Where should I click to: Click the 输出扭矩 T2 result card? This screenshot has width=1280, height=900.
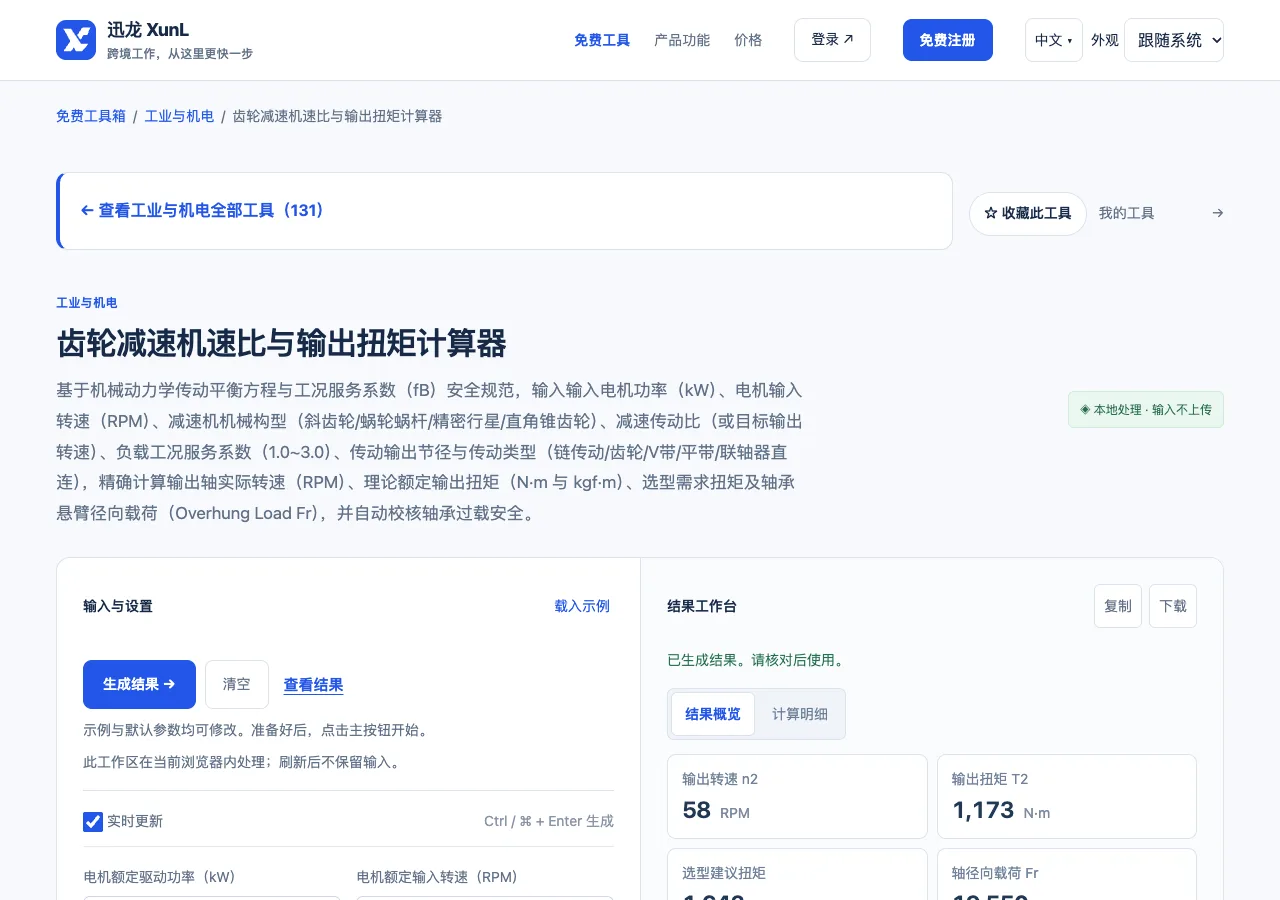[x=1066, y=796]
